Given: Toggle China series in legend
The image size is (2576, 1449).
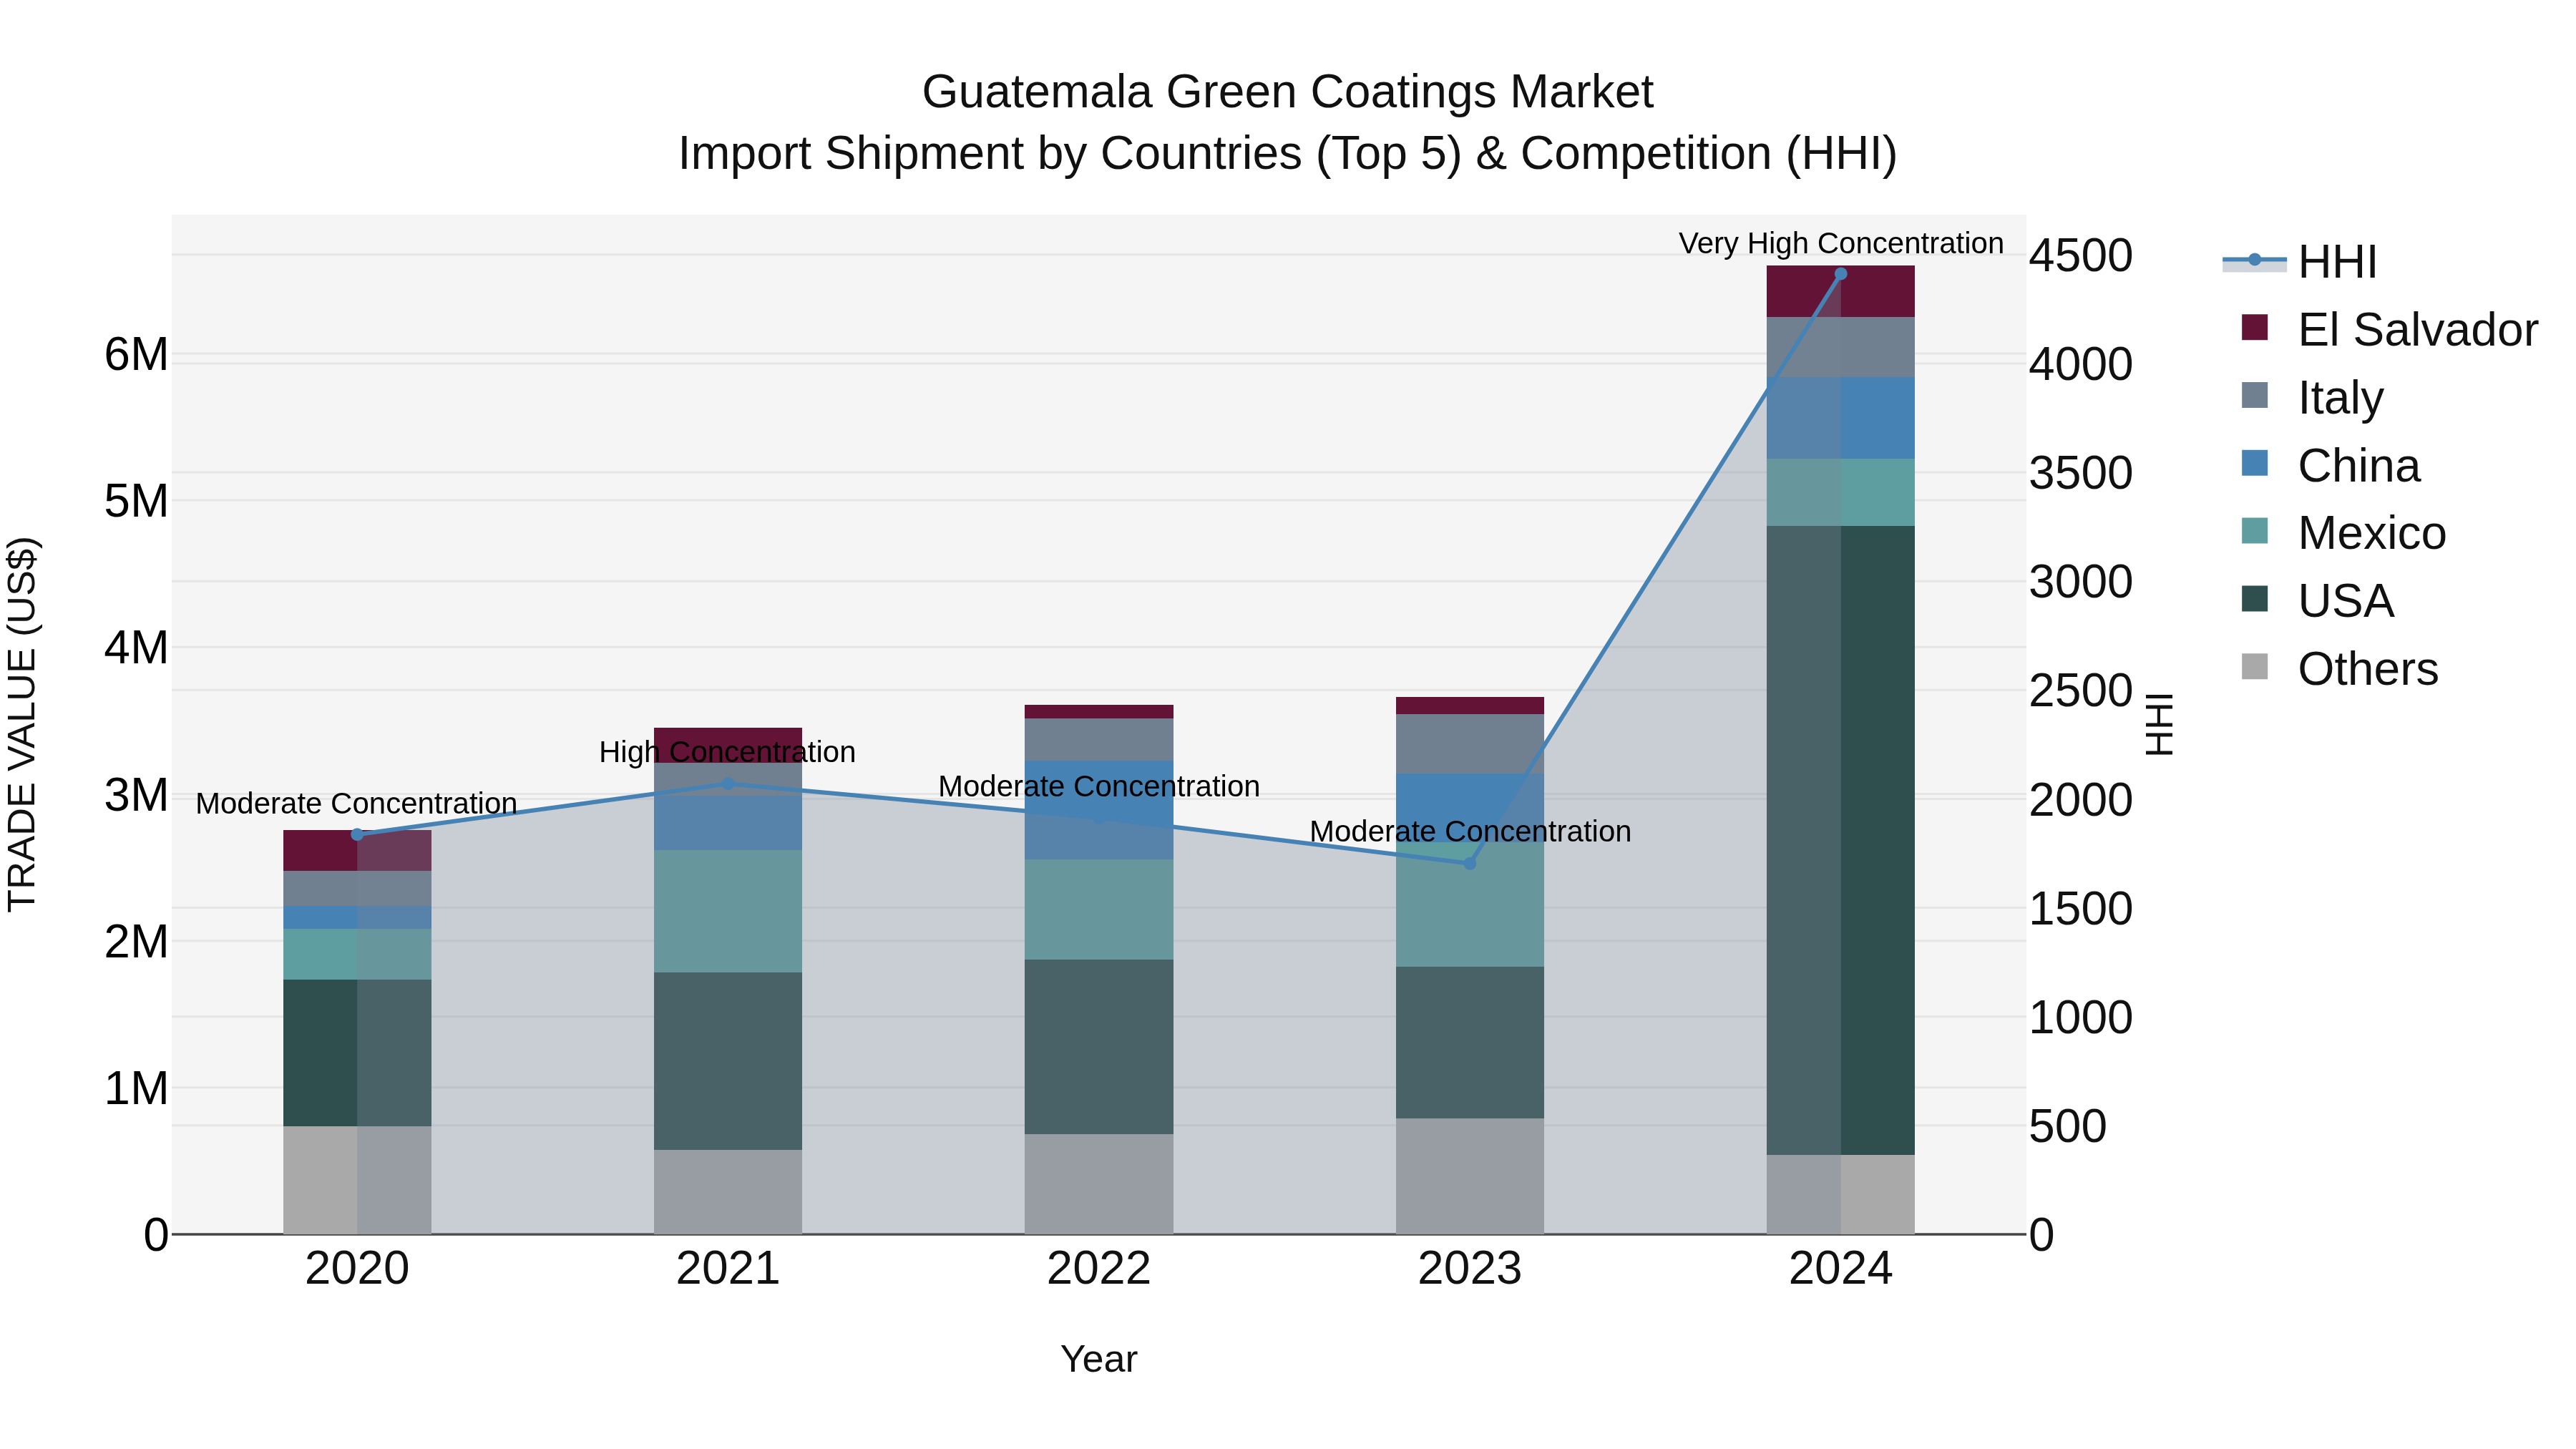Looking at the screenshot, I should 2330,465.
